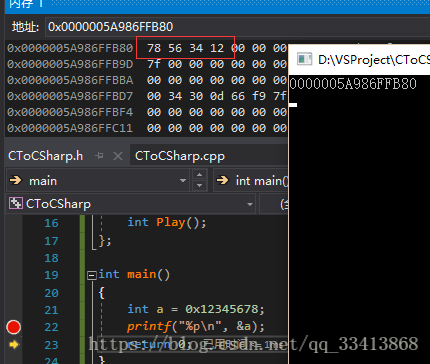Click byte 7f starting the second memory row
Screen dimensions: 430x364
(154, 64)
